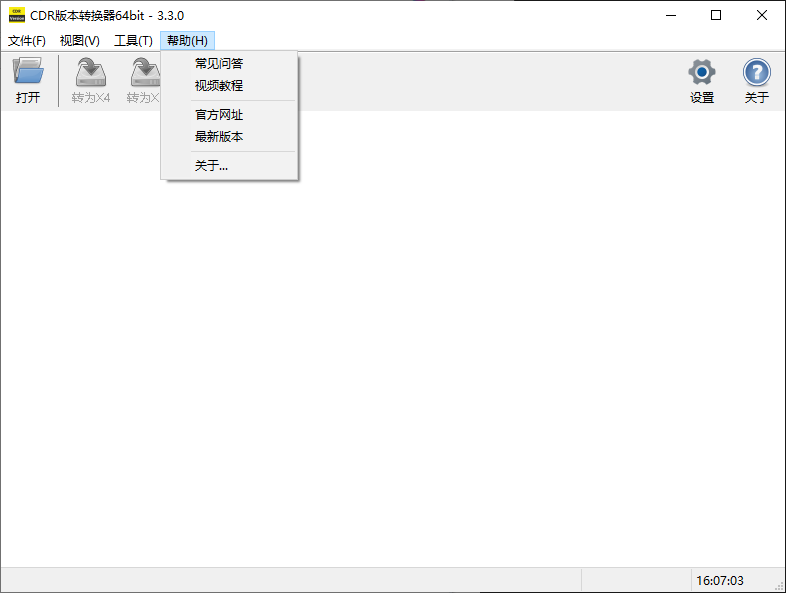Click the 转为X4 convert icon
The width and height of the screenshot is (786, 593).
click(91, 72)
